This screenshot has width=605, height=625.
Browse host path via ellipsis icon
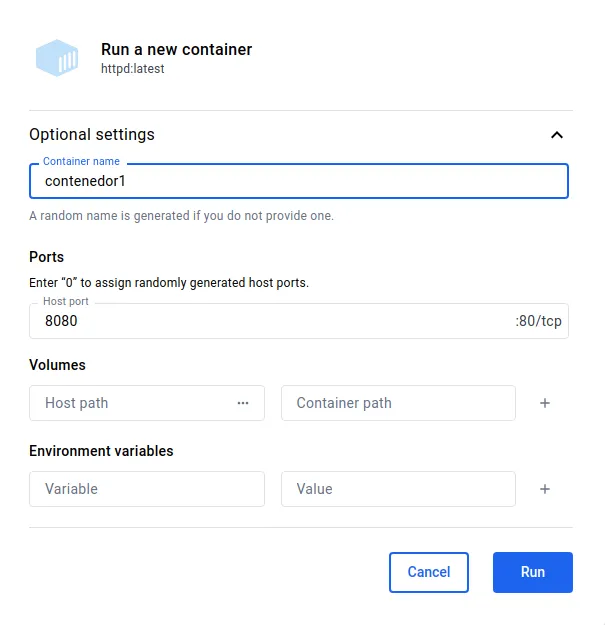[x=243, y=403]
